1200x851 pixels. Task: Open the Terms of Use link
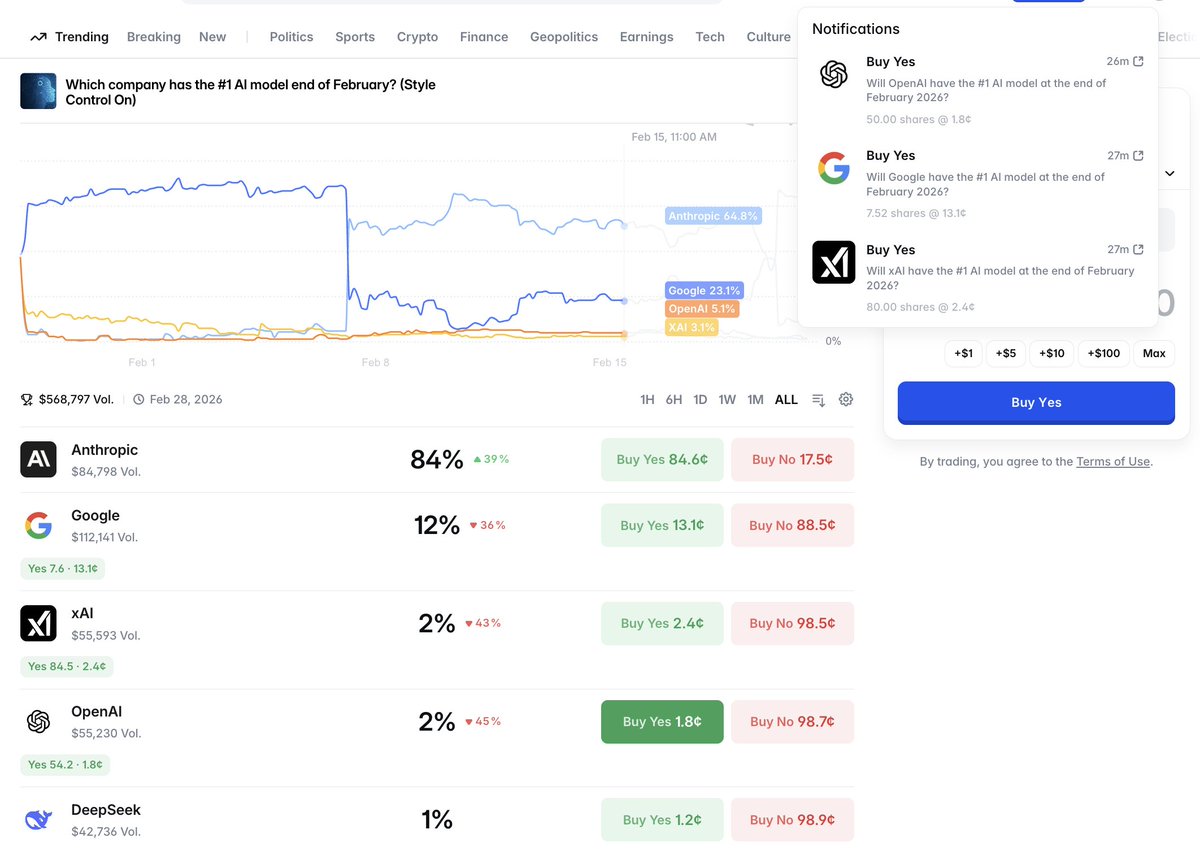click(x=1113, y=462)
